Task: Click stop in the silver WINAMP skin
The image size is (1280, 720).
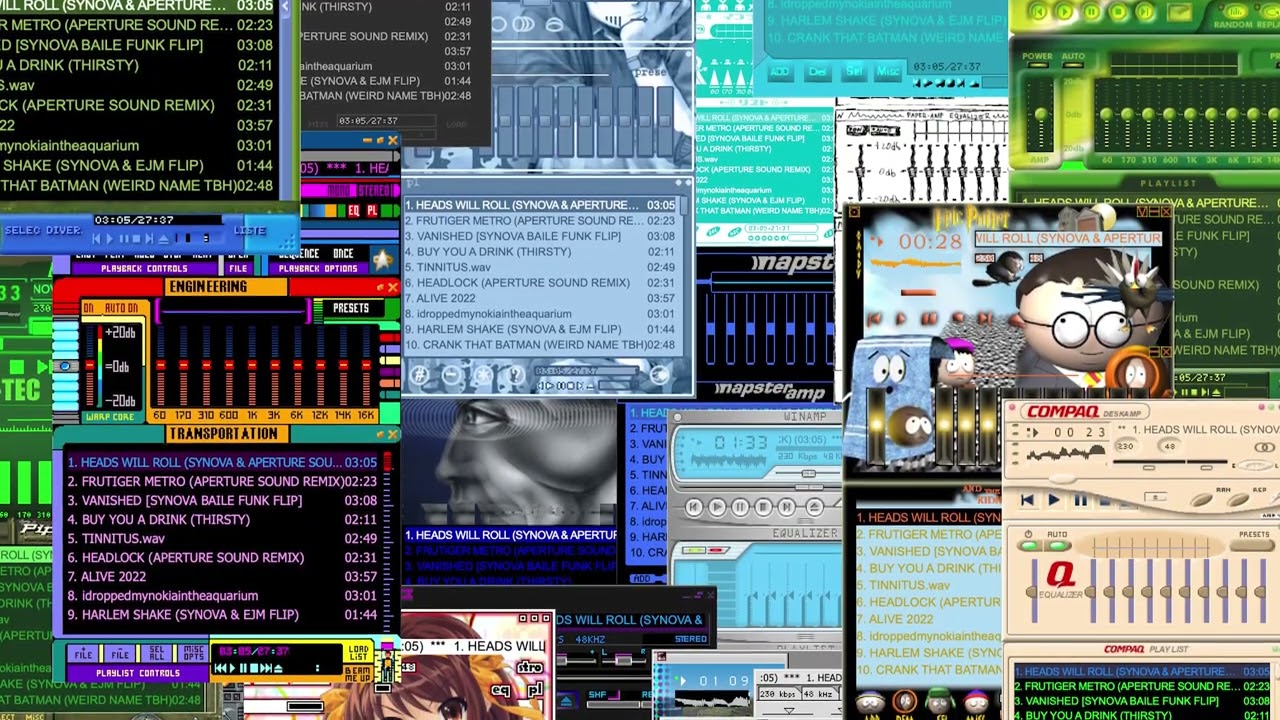Action: [763, 507]
